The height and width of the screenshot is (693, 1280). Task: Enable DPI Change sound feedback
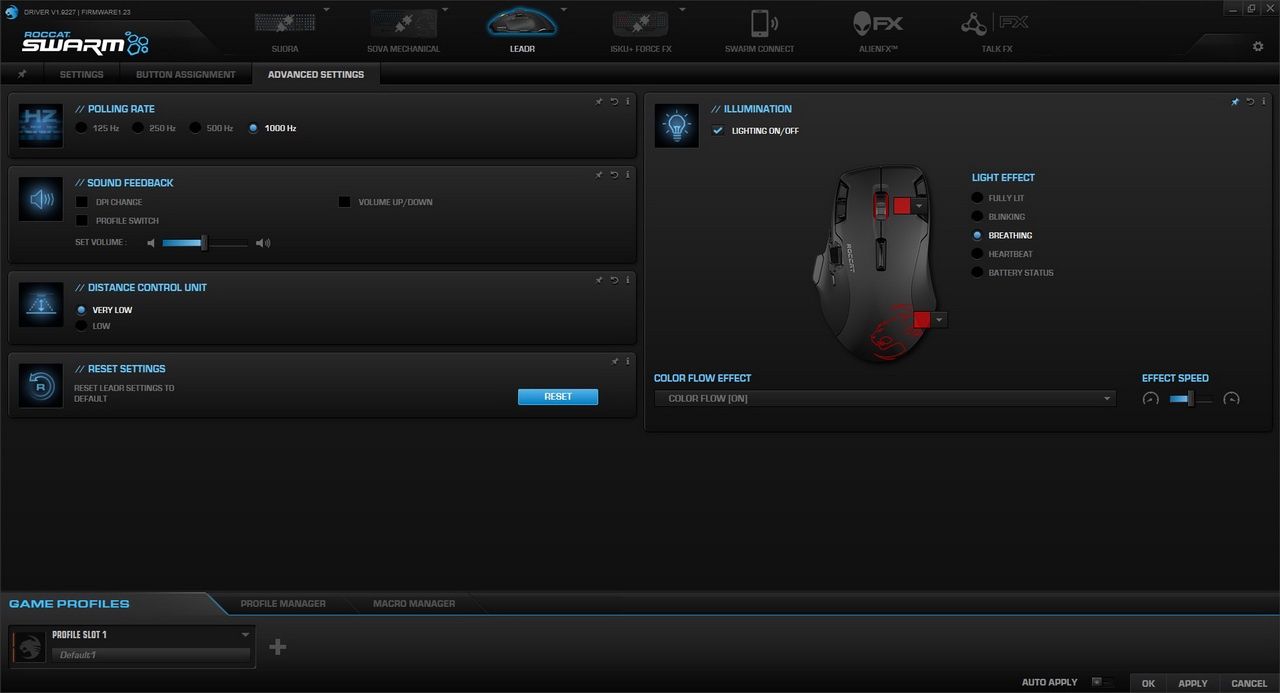click(82, 202)
